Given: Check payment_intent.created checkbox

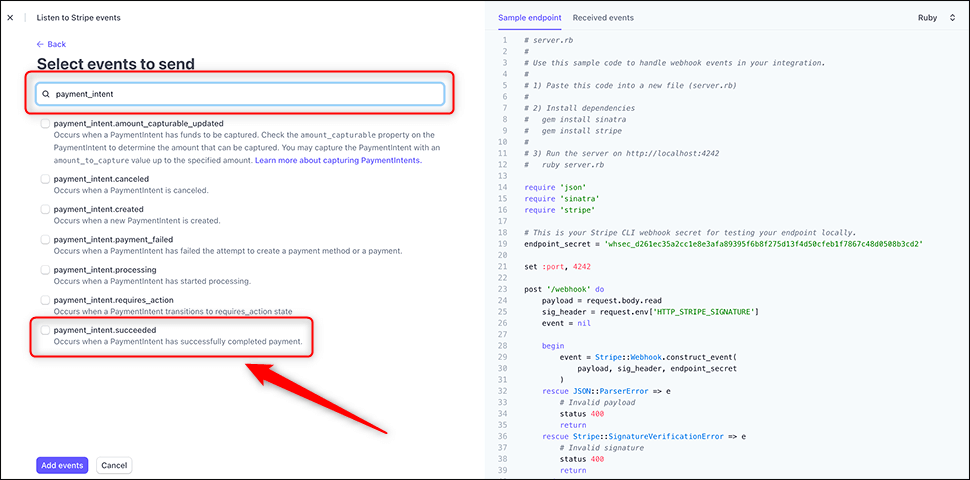Looking at the screenshot, I should point(45,209).
